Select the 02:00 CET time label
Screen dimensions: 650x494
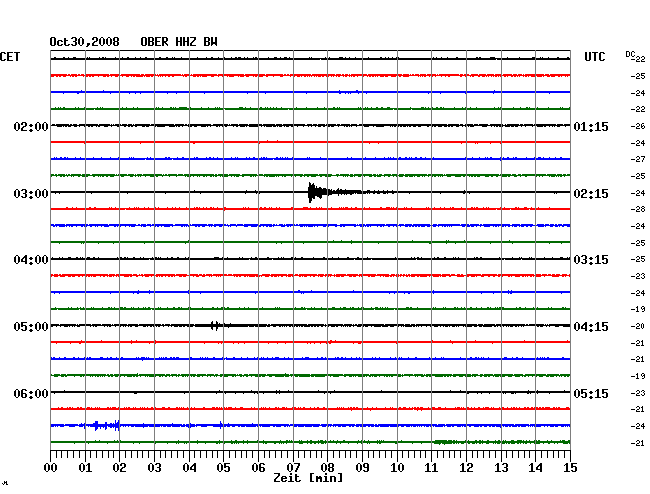point(31,126)
